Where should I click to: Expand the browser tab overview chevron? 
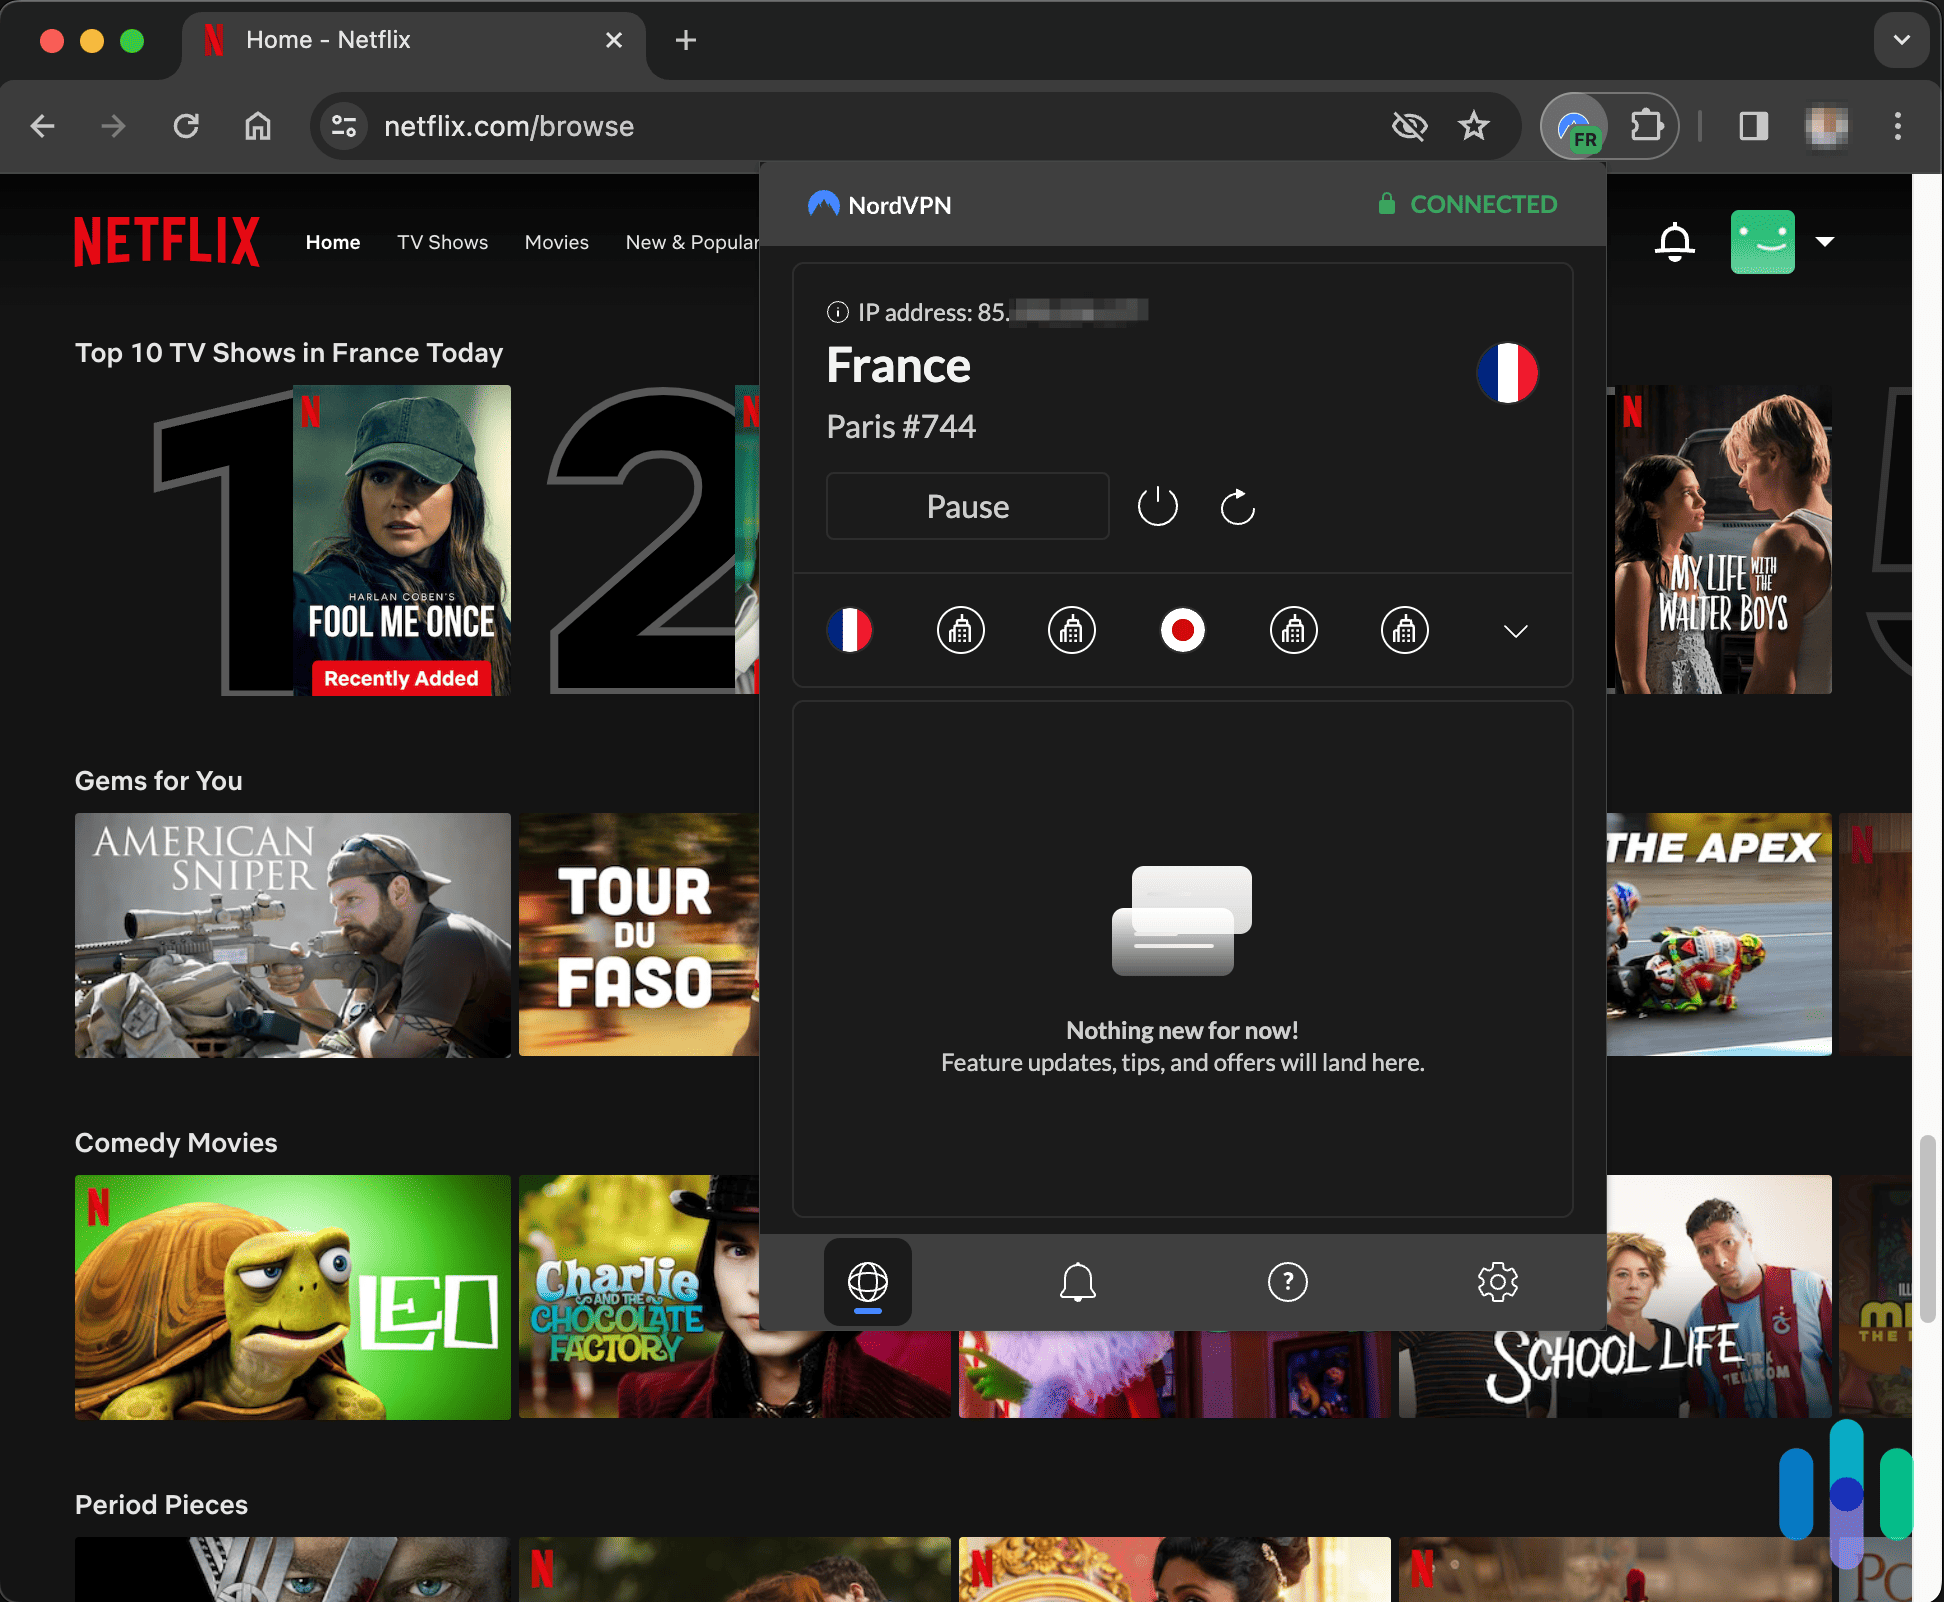1901,40
